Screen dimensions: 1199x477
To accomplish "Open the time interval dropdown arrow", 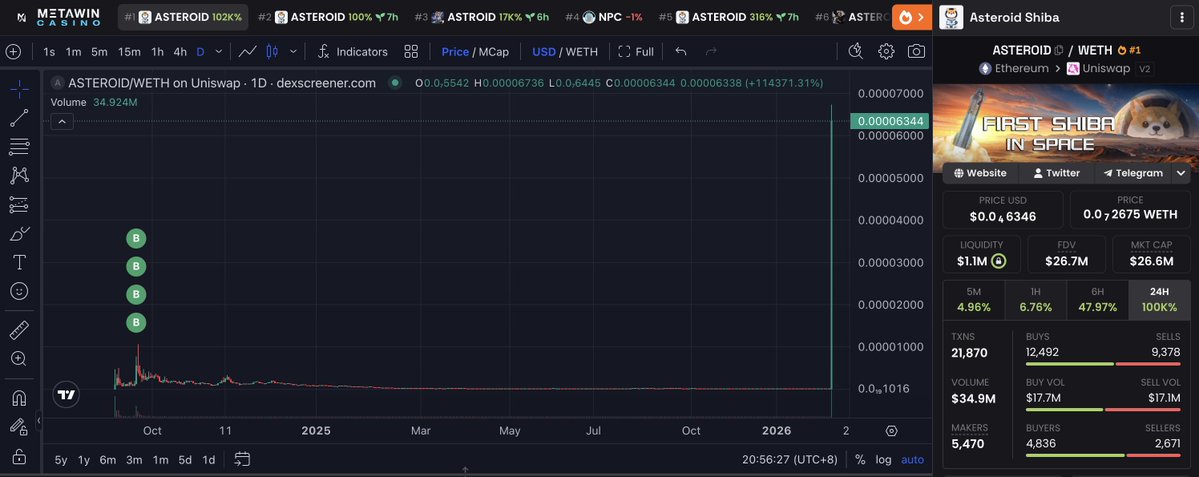I will coord(219,51).
